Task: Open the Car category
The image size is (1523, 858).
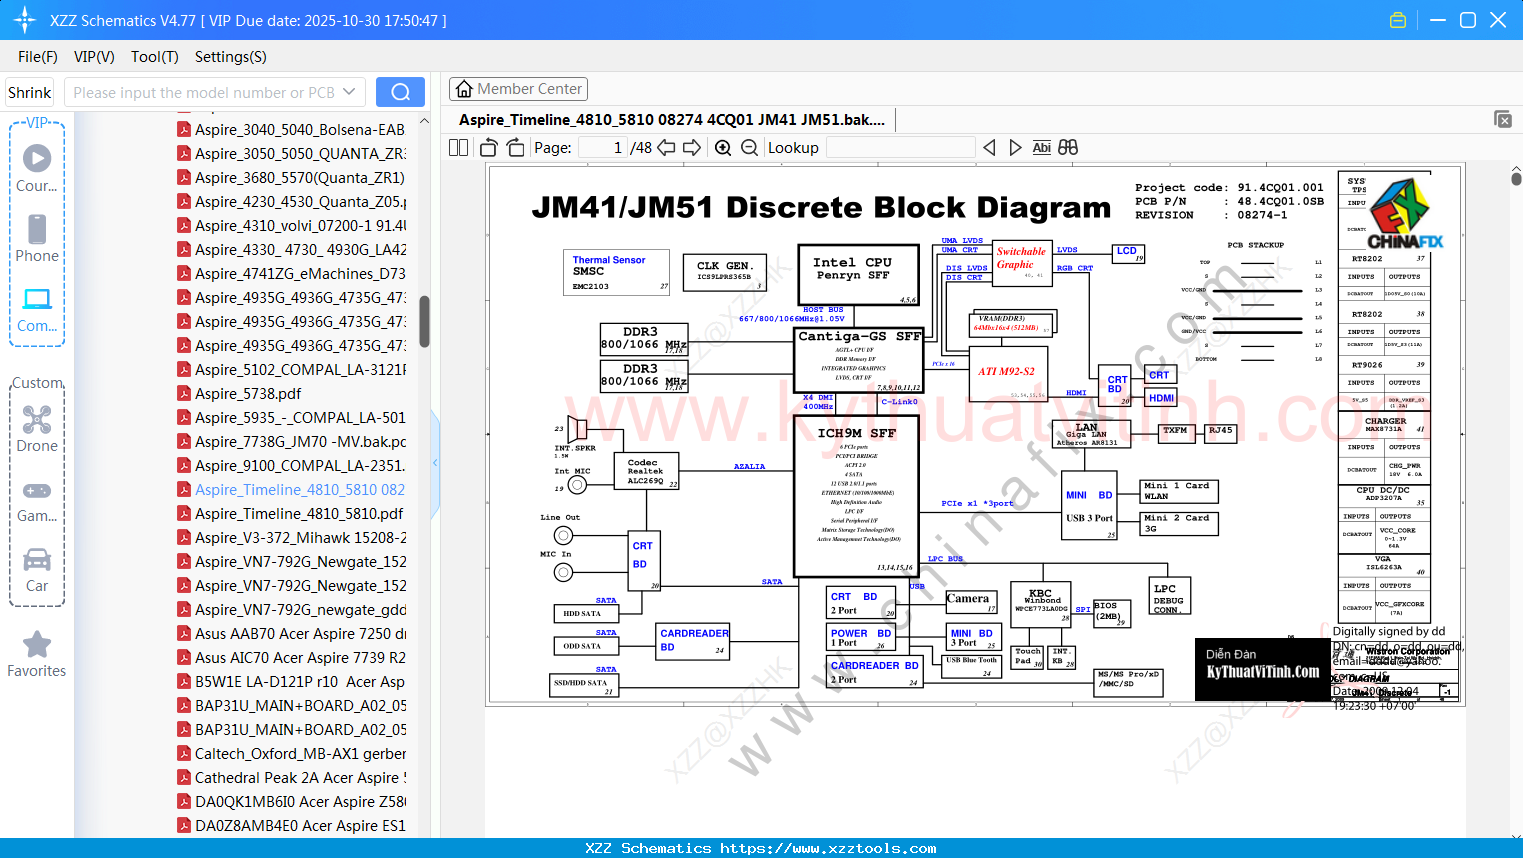Action: 37,570
